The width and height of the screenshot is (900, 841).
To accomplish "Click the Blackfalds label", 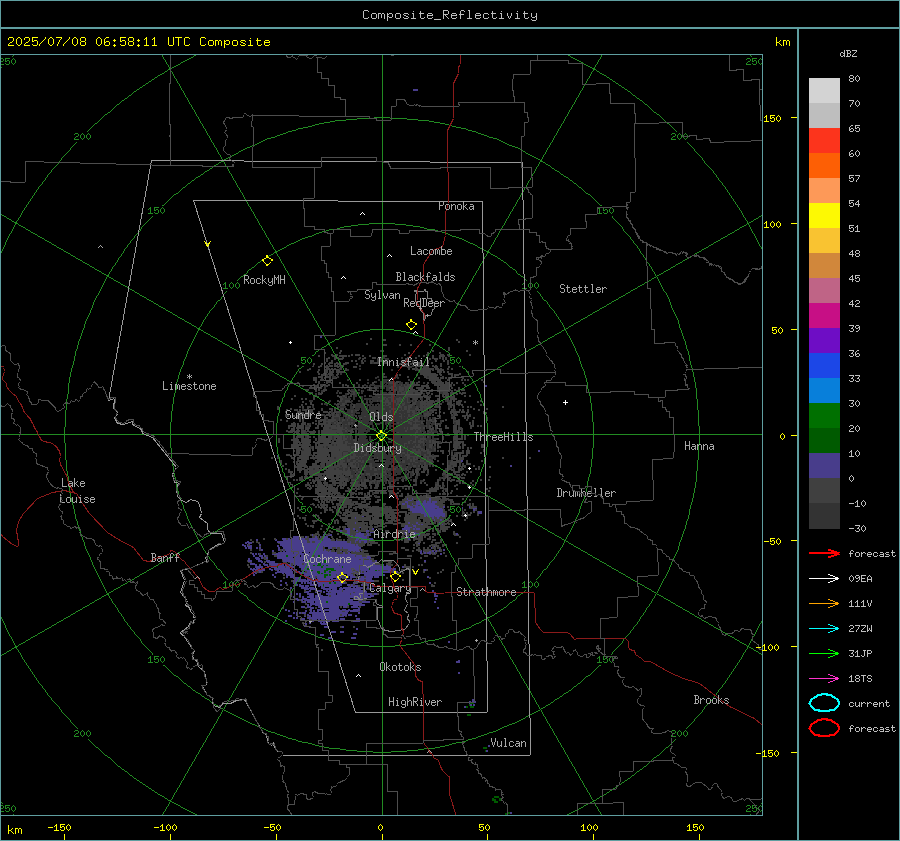I will point(425,277).
